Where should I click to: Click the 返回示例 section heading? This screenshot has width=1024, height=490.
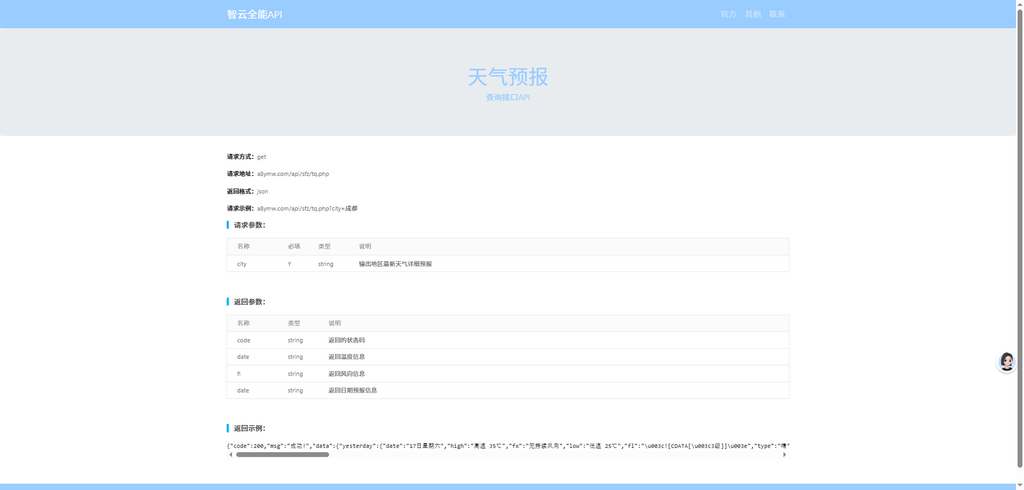click(x=249, y=428)
